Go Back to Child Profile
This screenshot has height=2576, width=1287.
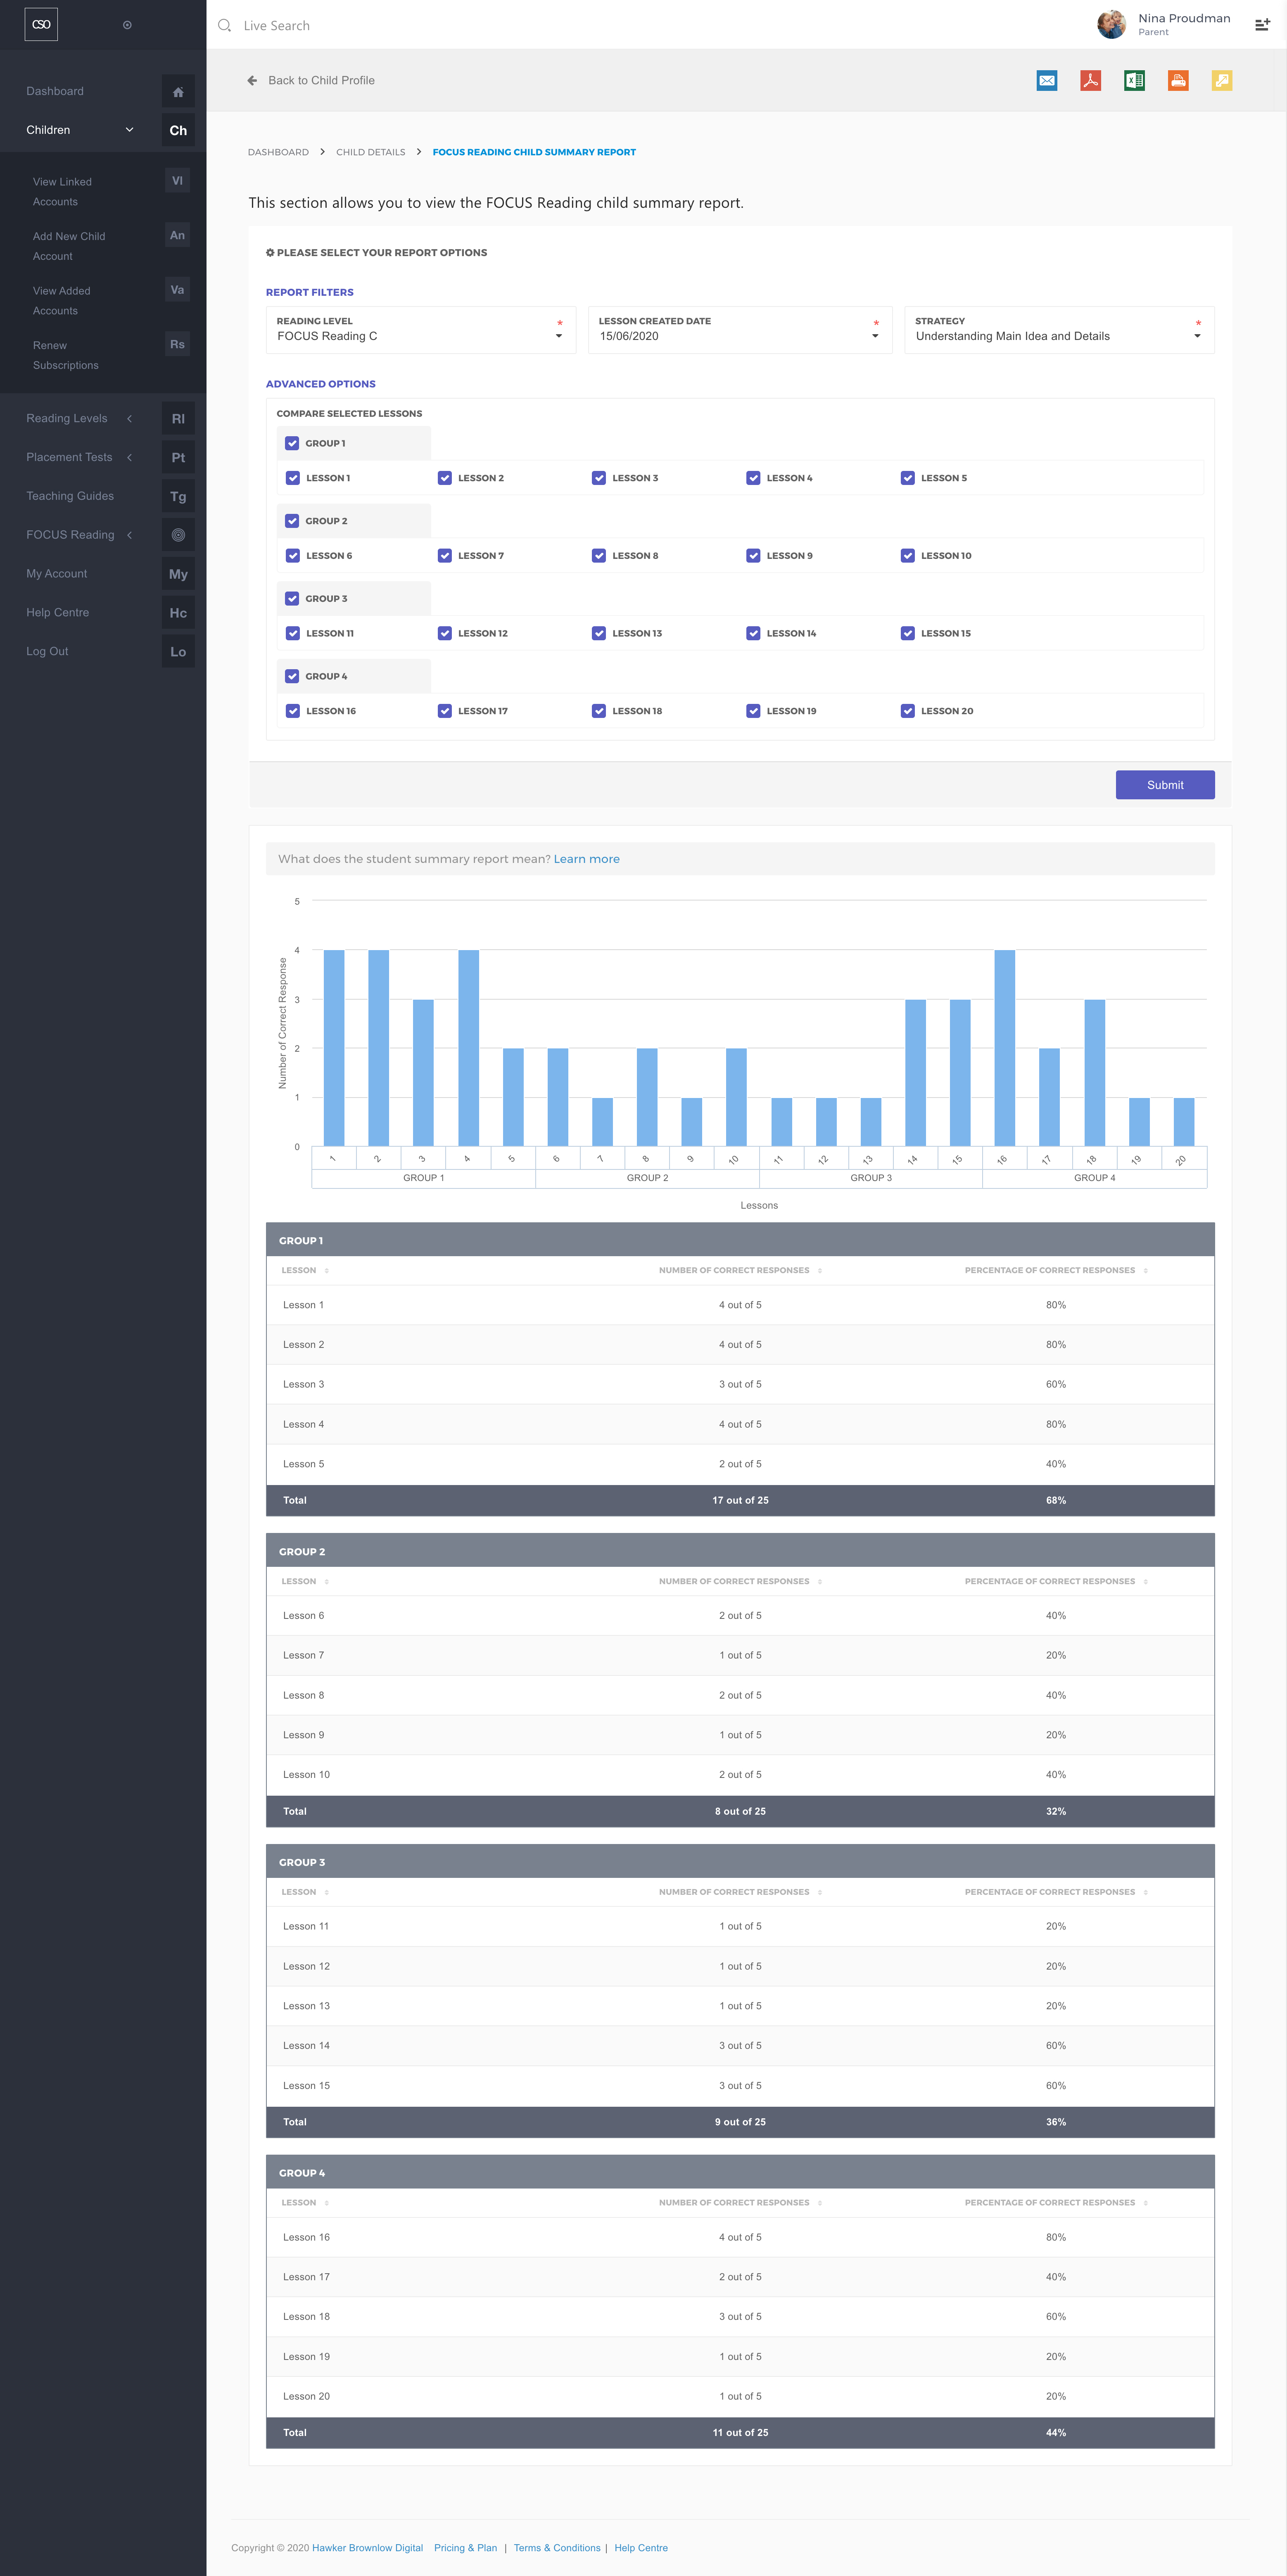(x=311, y=81)
